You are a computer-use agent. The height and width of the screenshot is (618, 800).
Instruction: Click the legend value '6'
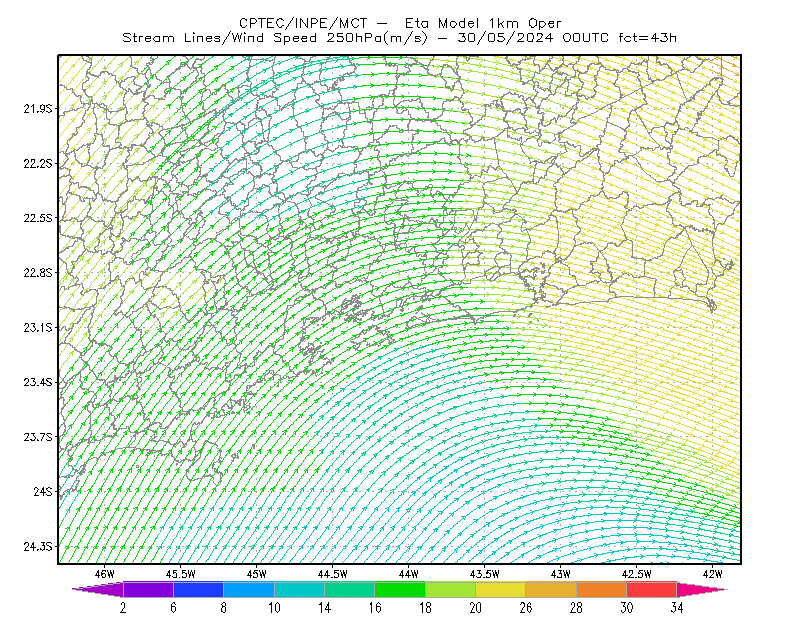point(173,608)
